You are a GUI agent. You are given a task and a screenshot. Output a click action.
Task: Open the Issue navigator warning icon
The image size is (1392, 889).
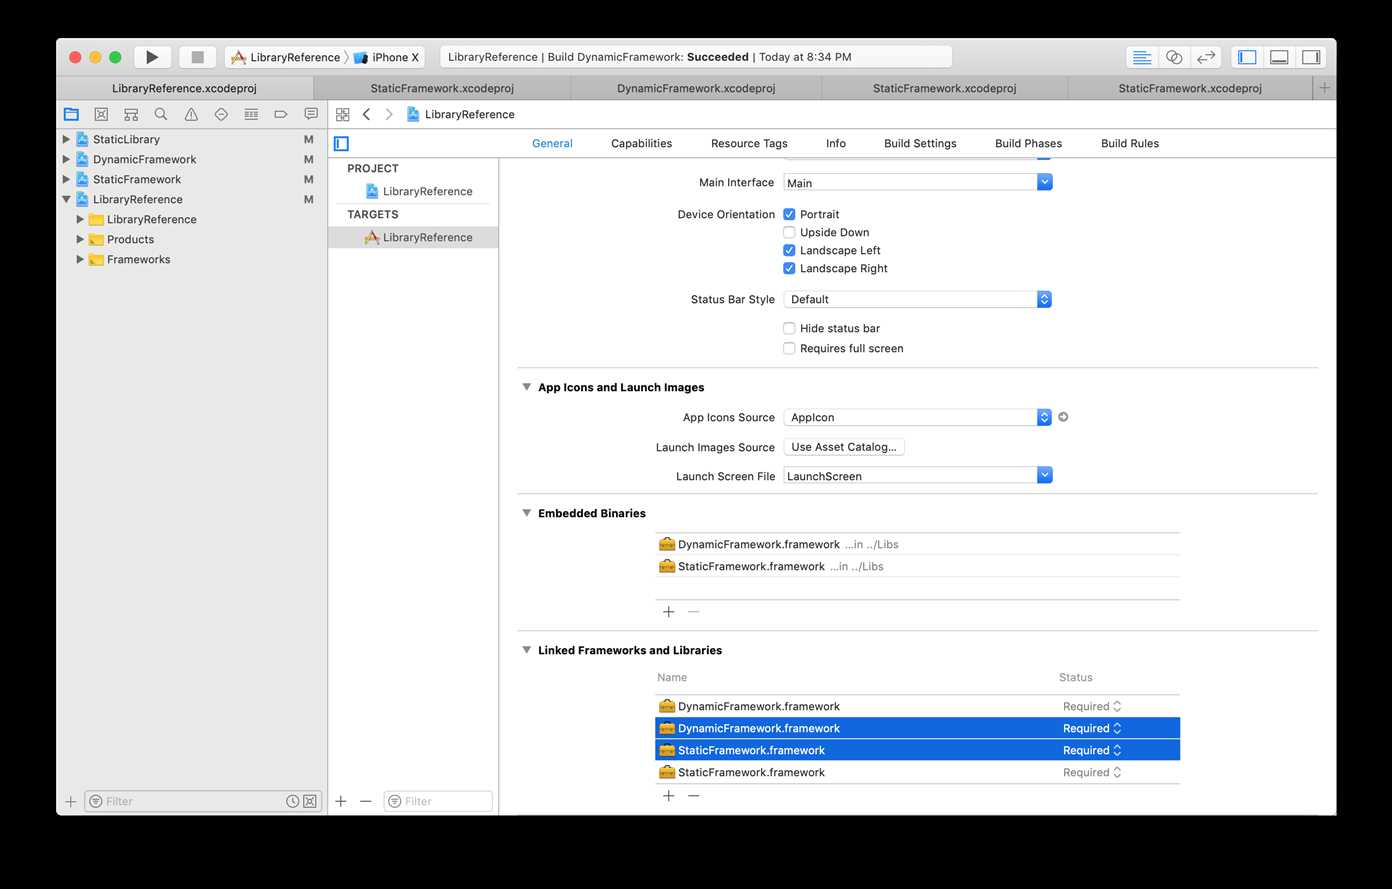coord(191,114)
